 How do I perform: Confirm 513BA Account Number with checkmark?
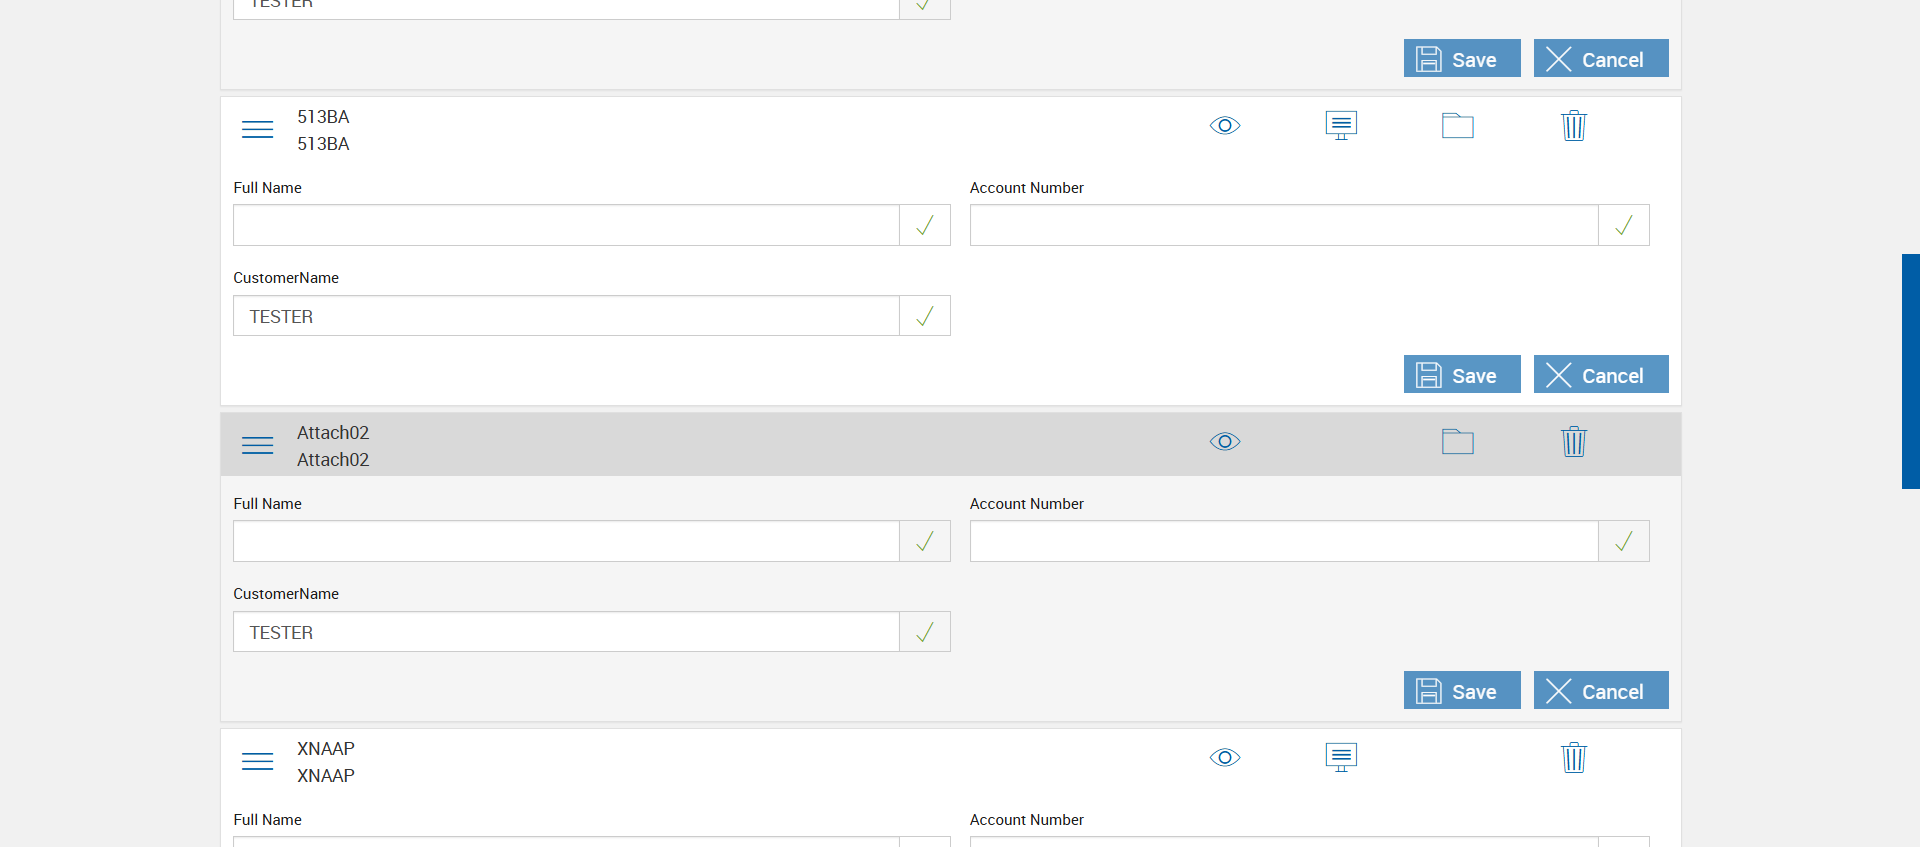(1623, 226)
